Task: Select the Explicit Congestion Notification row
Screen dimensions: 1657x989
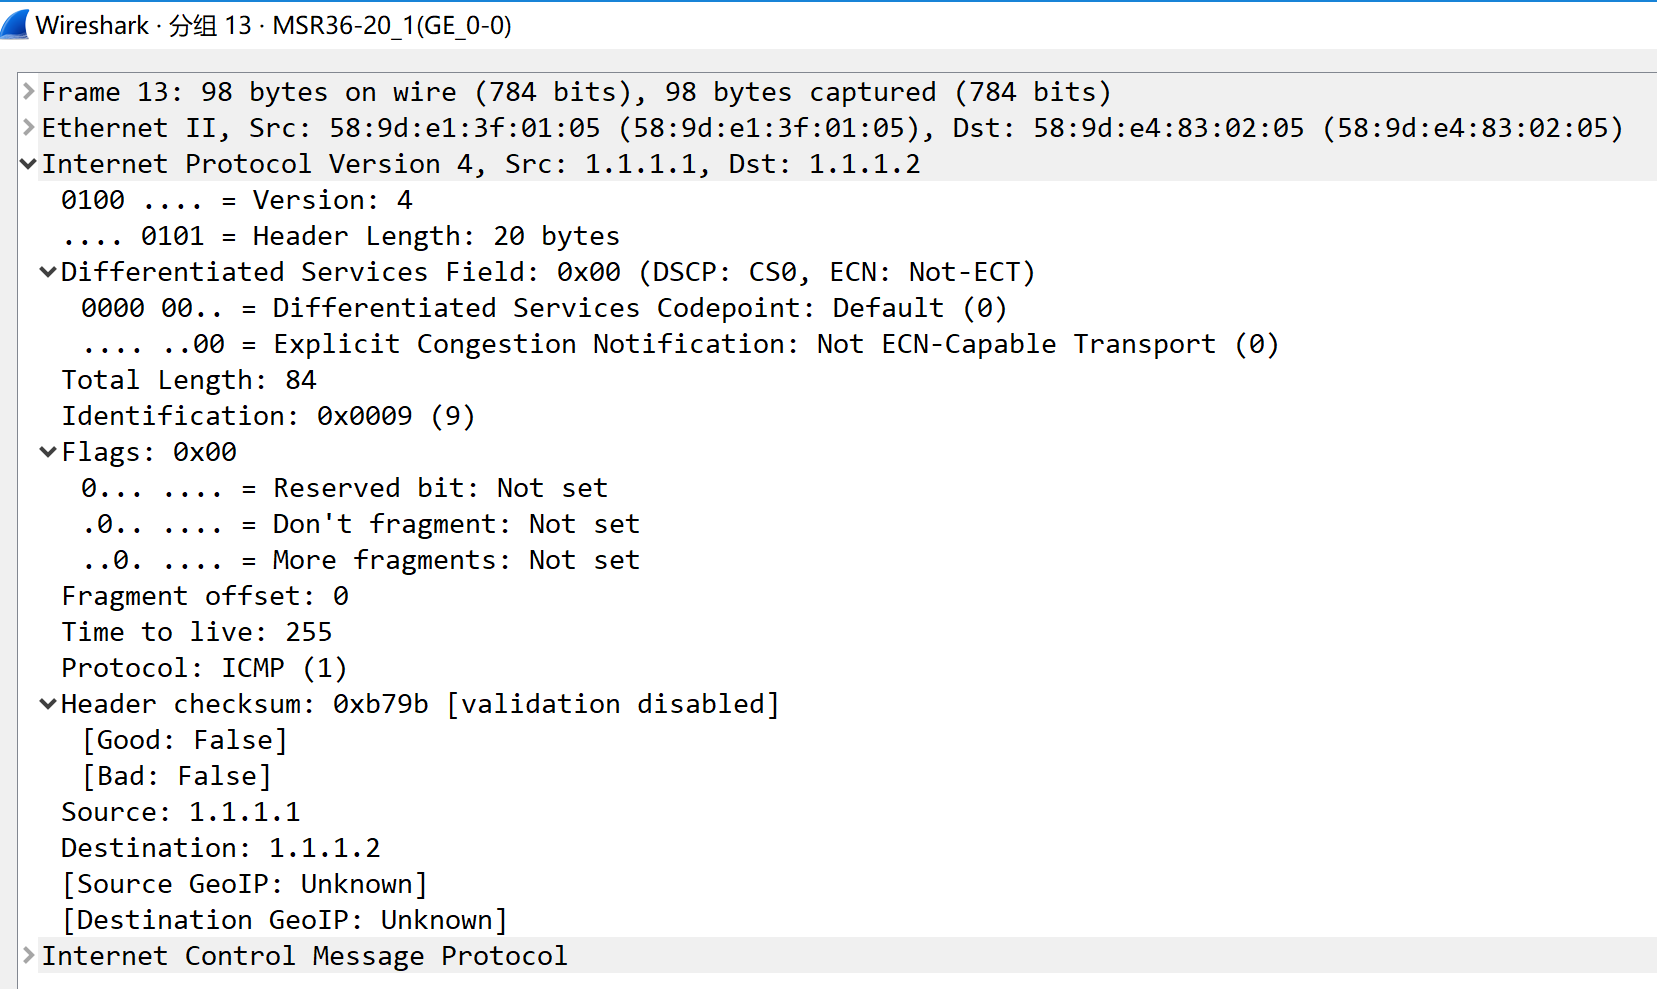Action: (x=680, y=344)
